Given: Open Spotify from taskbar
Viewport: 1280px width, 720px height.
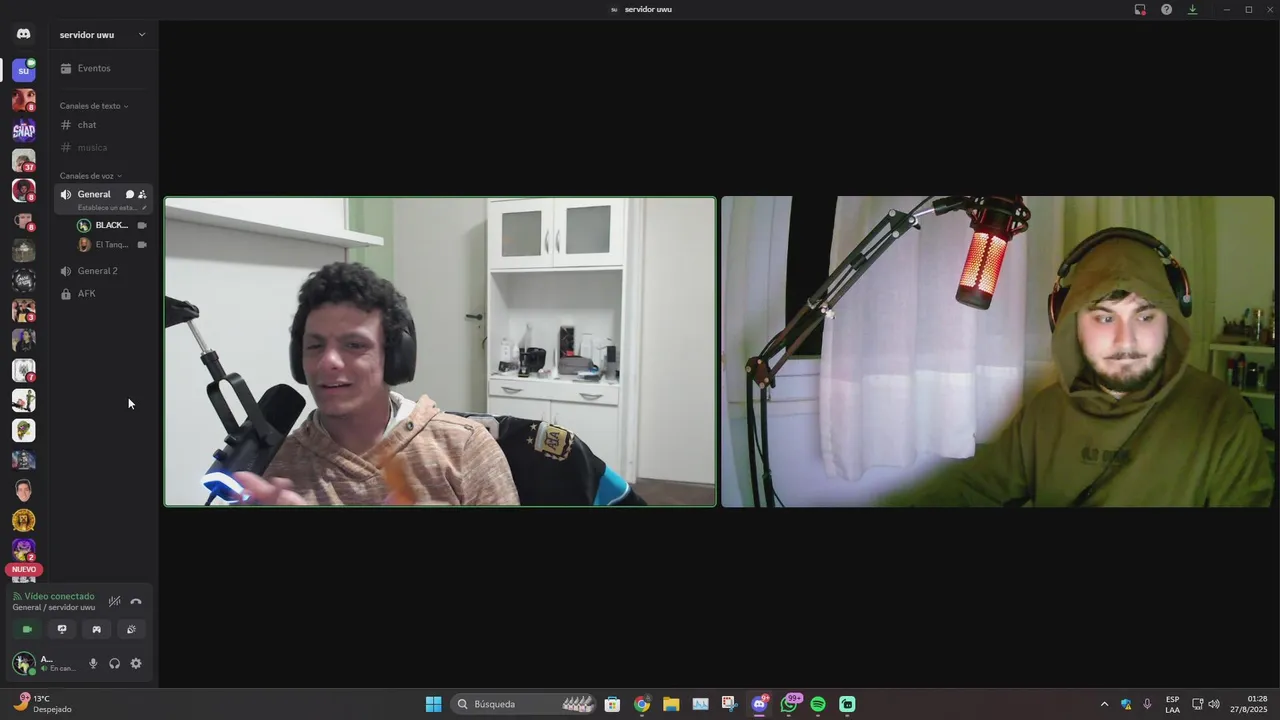Looking at the screenshot, I should pyautogui.click(x=818, y=704).
